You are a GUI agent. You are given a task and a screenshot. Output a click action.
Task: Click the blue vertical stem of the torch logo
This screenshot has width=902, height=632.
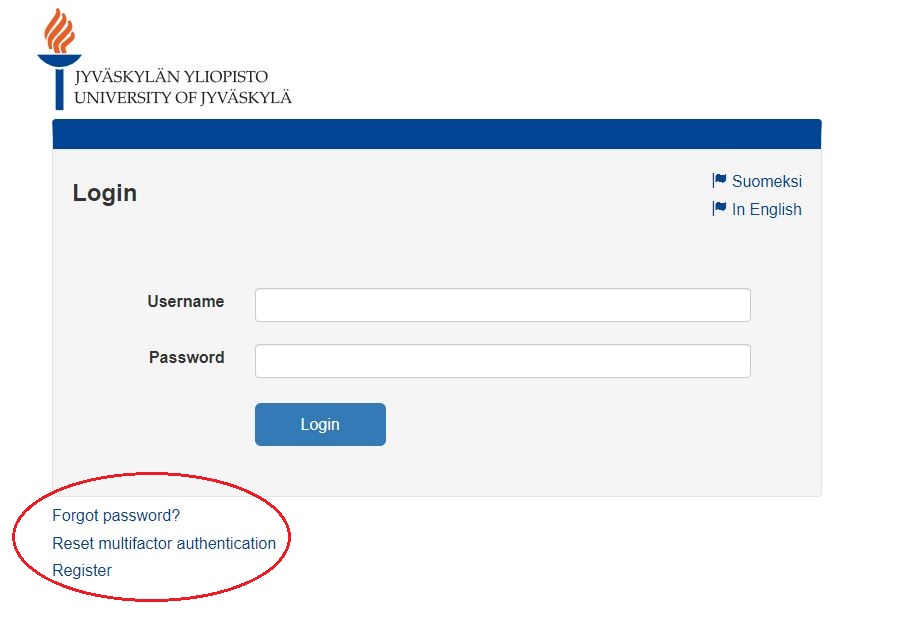point(60,88)
